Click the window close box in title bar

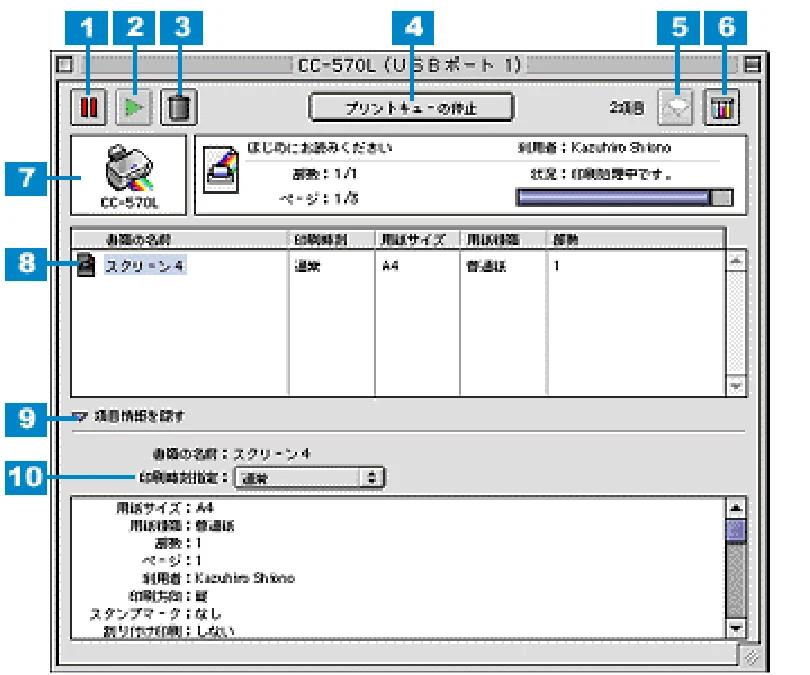pyautogui.click(x=65, y=65)
